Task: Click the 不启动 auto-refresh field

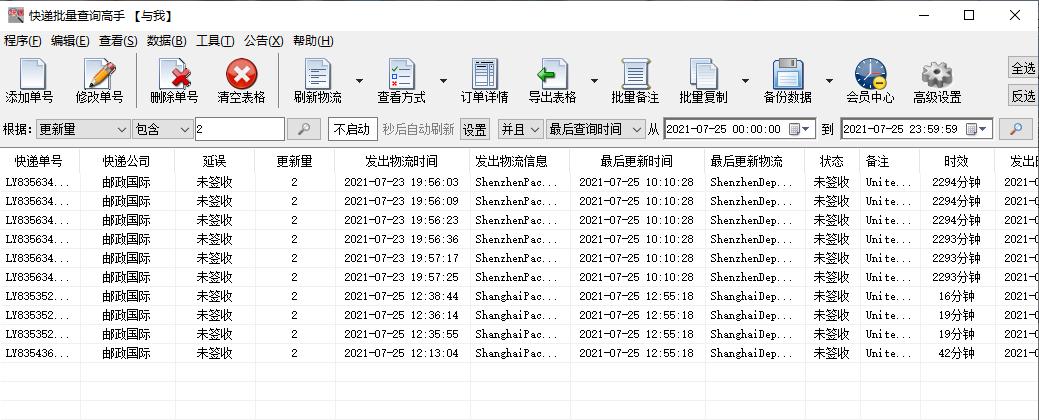Action: point(353,129)
